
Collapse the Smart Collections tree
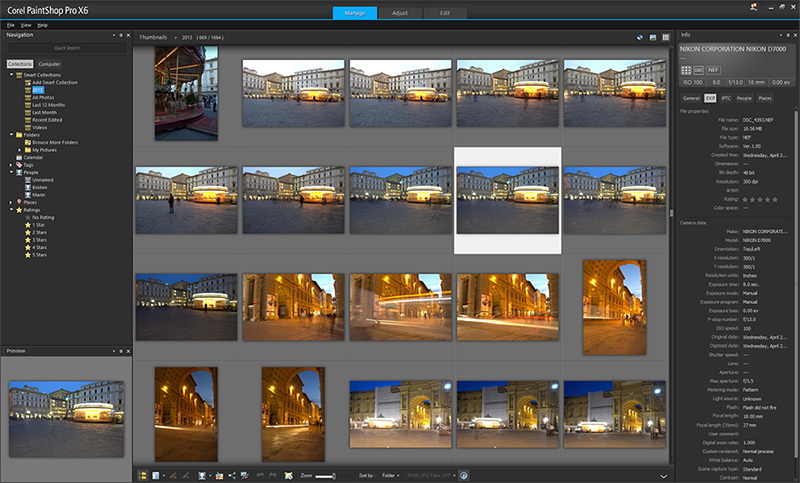[x=9, y=74]
